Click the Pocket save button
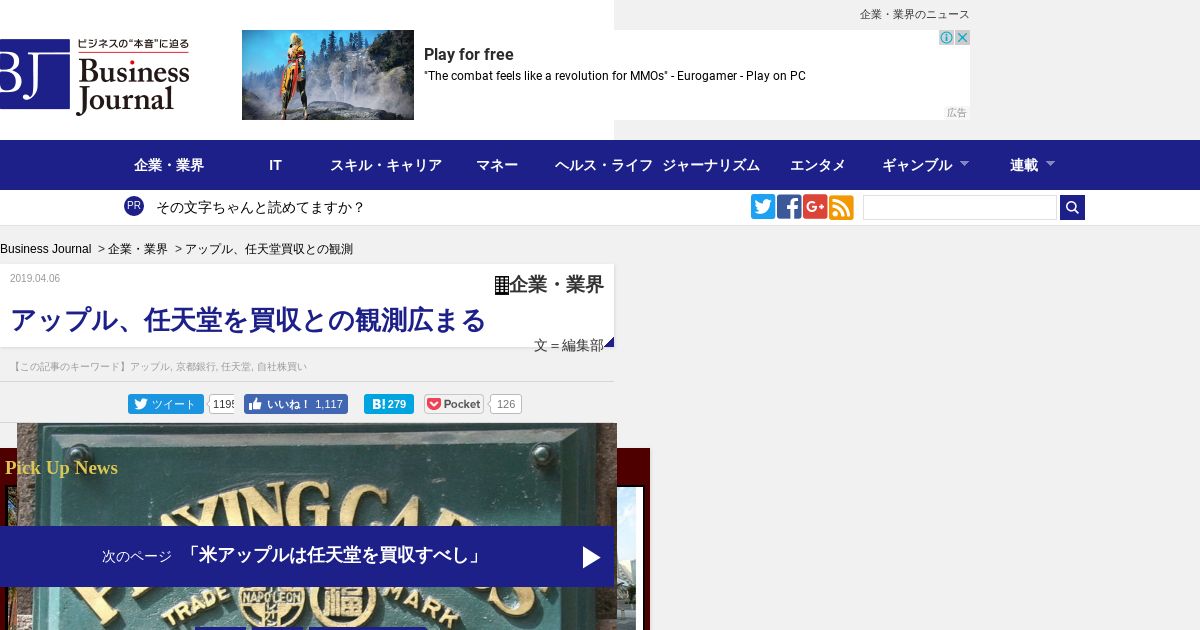 (x=454, y=404)
